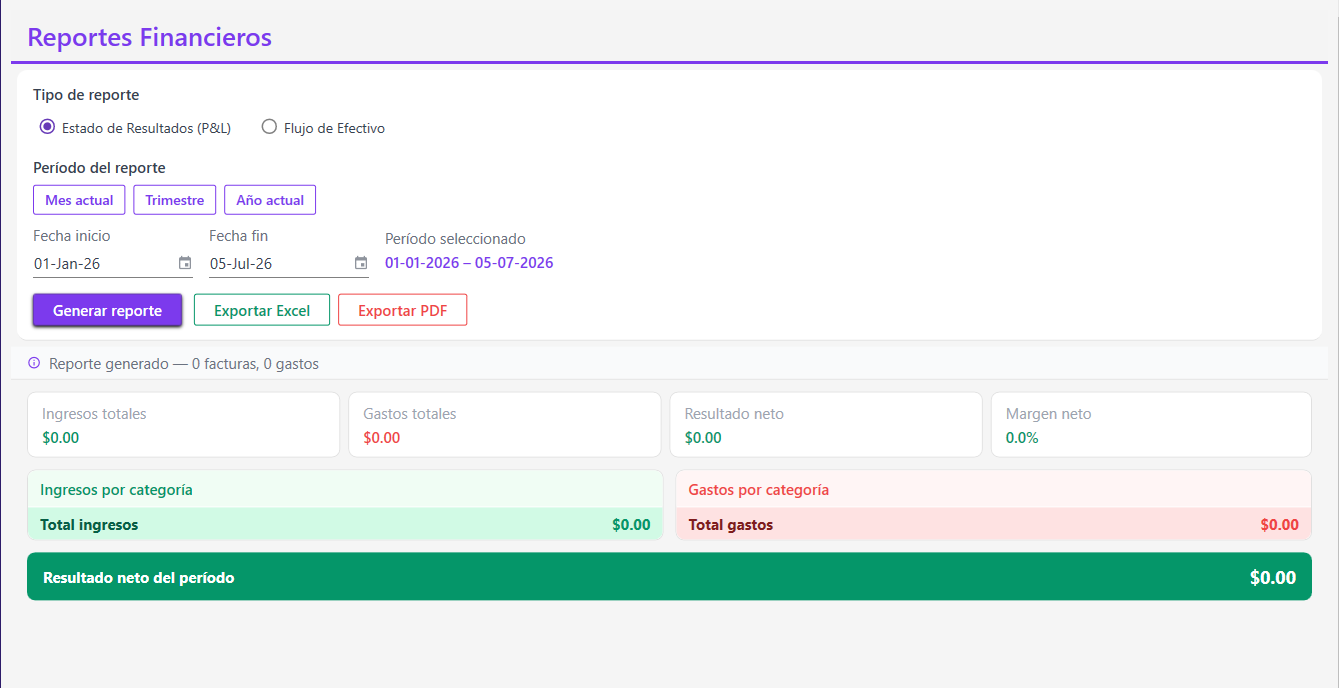The image size is (1339, 688).
Task: Click the Tipo de reporte label
Action: tap(86, 95)
